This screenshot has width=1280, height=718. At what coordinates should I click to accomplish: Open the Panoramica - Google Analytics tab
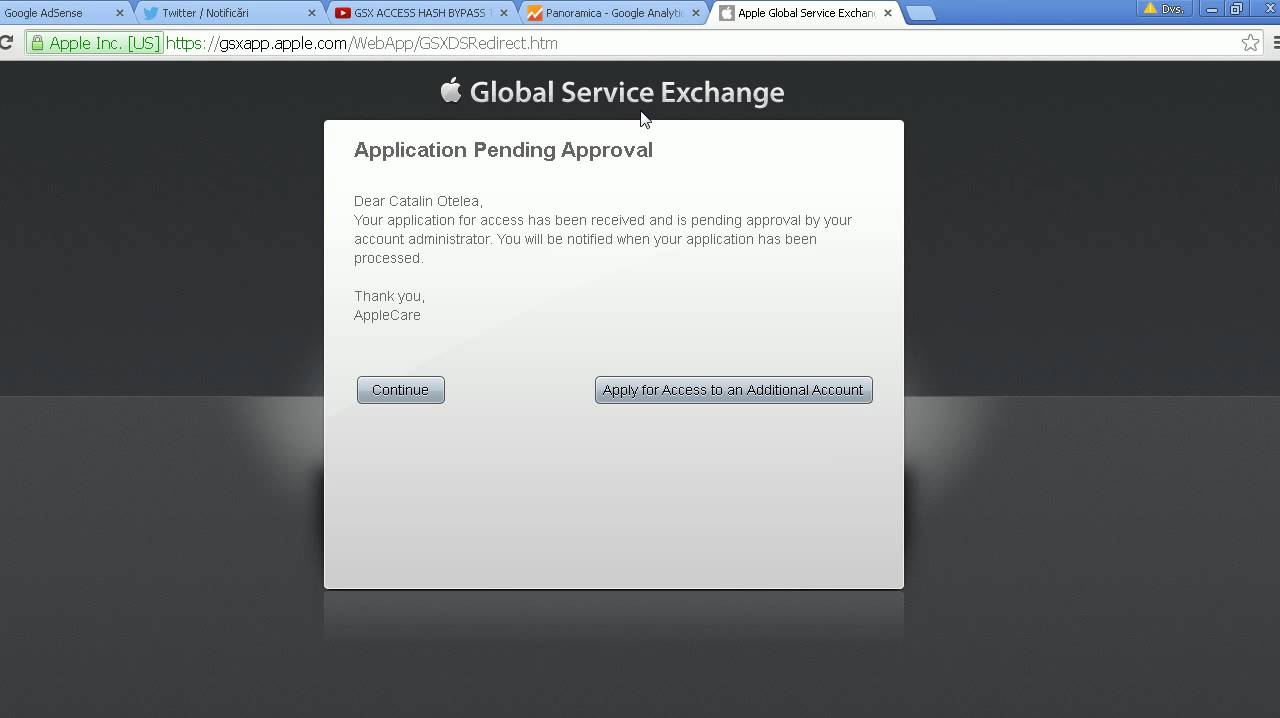pos(613,13)
